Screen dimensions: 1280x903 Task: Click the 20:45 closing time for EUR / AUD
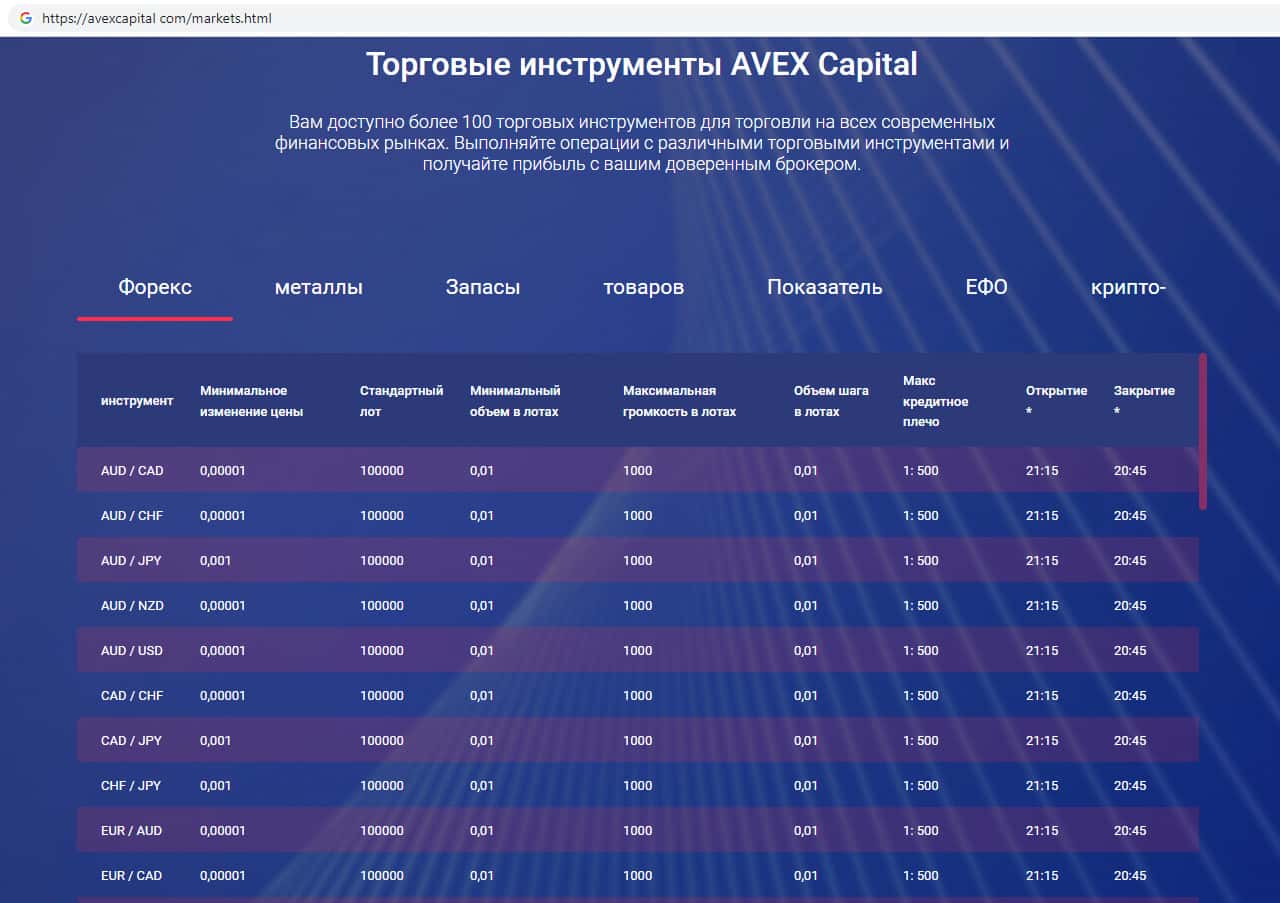(1130, 830)
